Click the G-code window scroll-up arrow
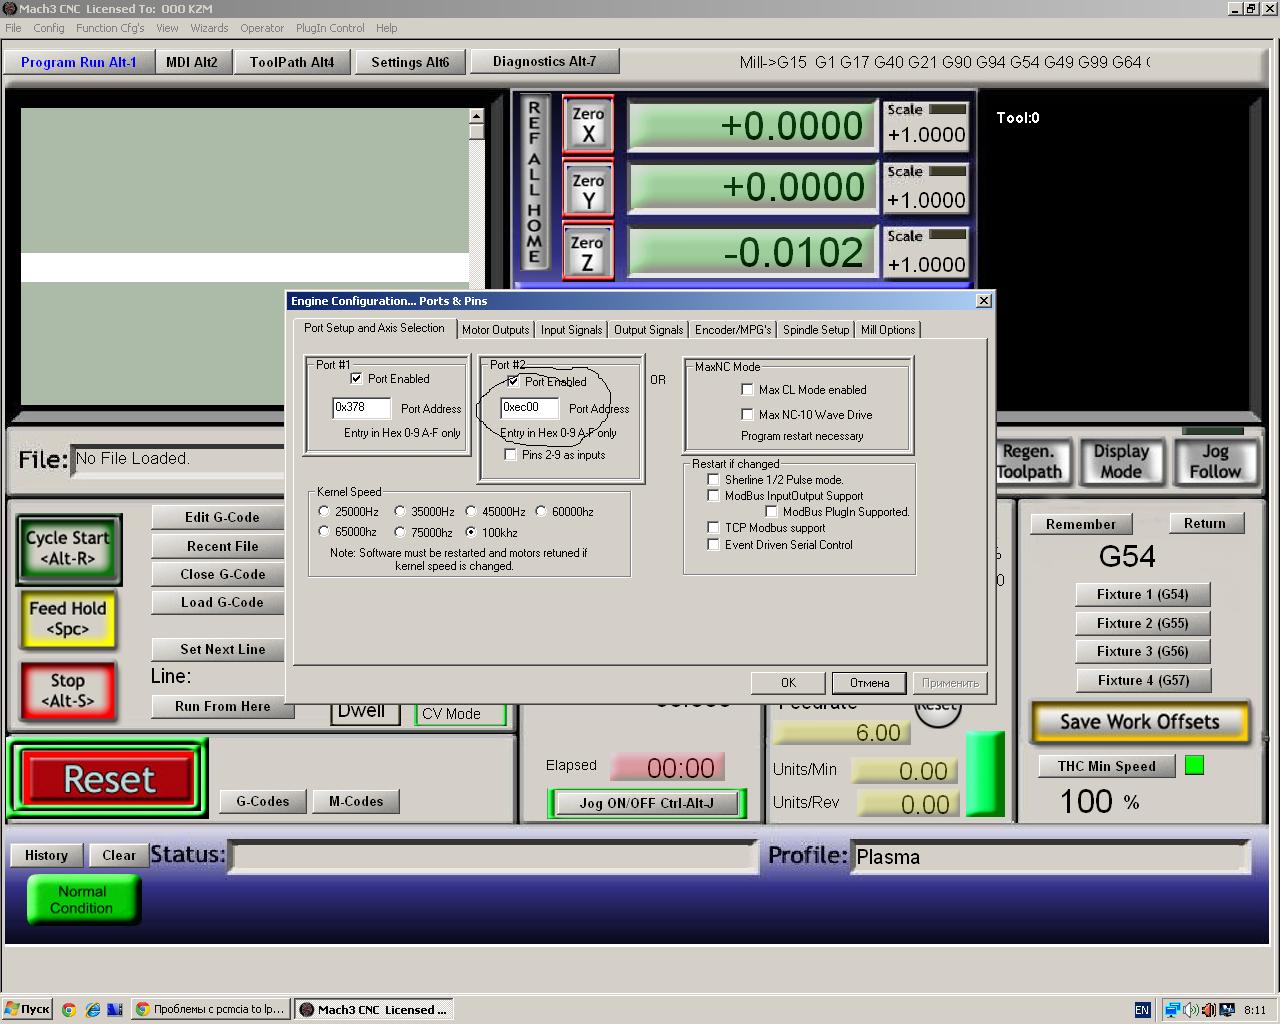This screenshot has width=1280, height=1024. pos(477,116)
